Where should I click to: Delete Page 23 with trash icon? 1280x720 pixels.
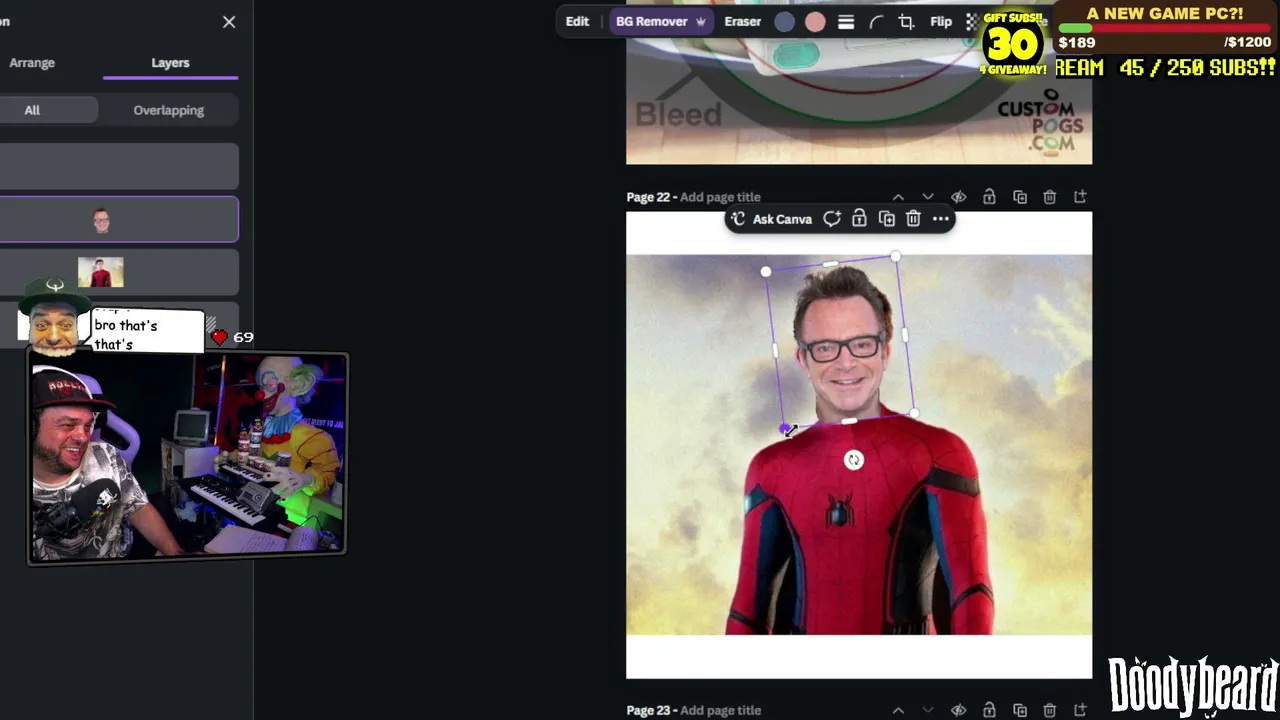click(1050, 710)
